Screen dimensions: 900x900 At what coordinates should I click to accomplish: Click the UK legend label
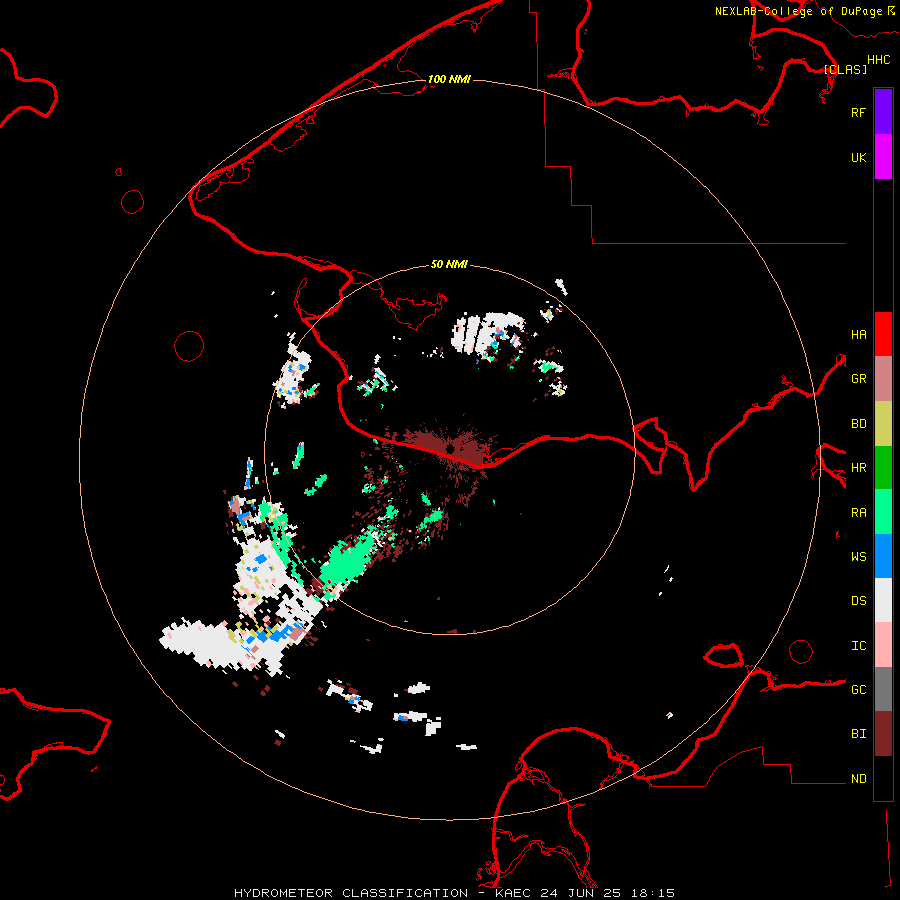pyautogui.click(x=858, y=157)
